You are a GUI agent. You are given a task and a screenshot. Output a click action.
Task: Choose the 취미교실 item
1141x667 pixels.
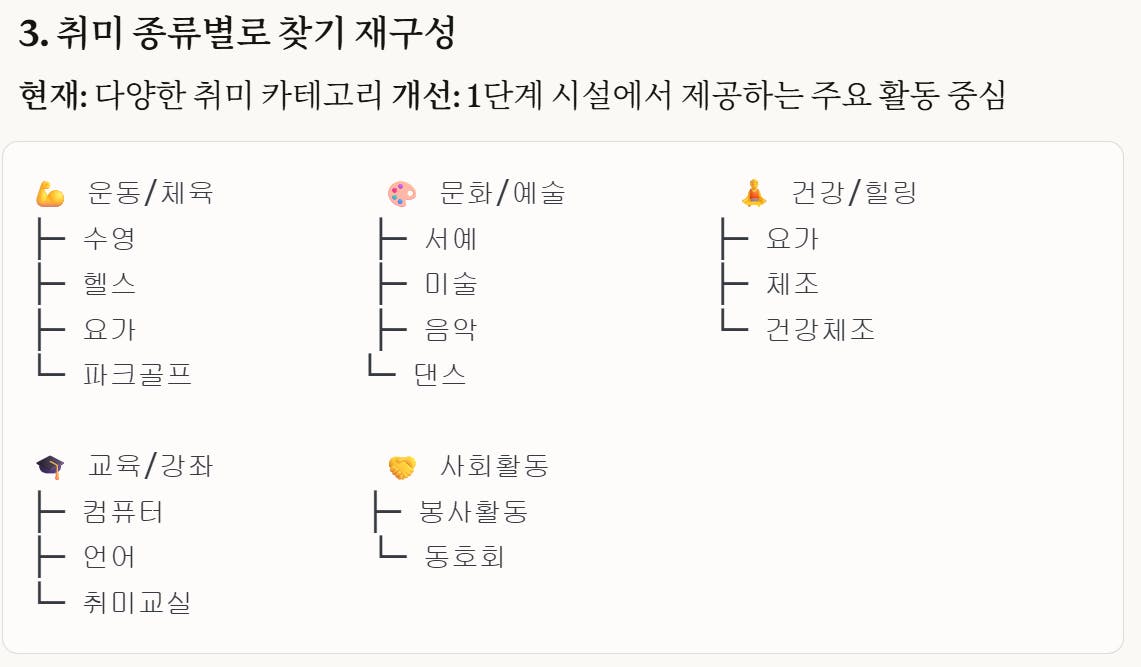pos(138,602)
